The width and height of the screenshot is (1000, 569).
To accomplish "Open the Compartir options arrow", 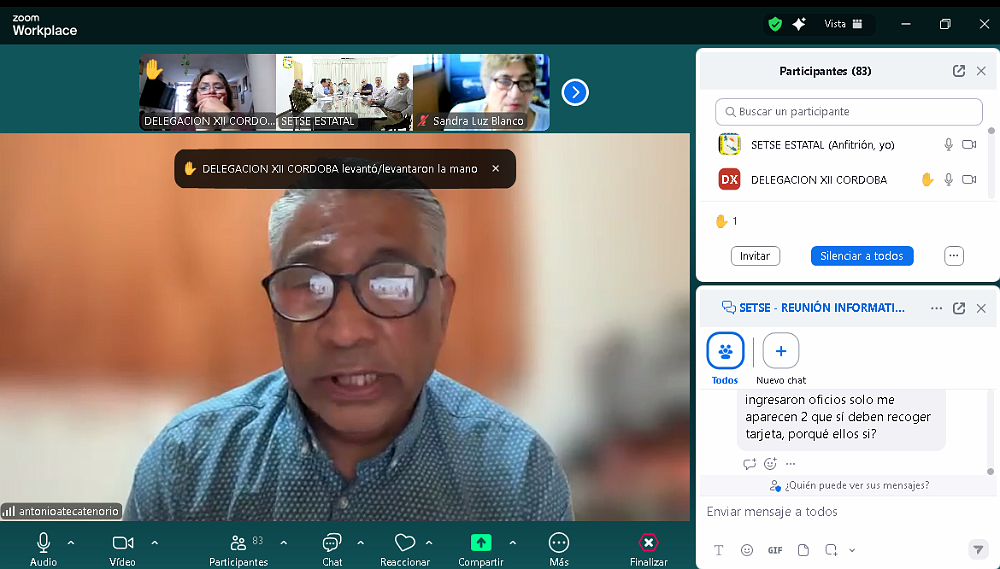I will (x=513, y=542).
